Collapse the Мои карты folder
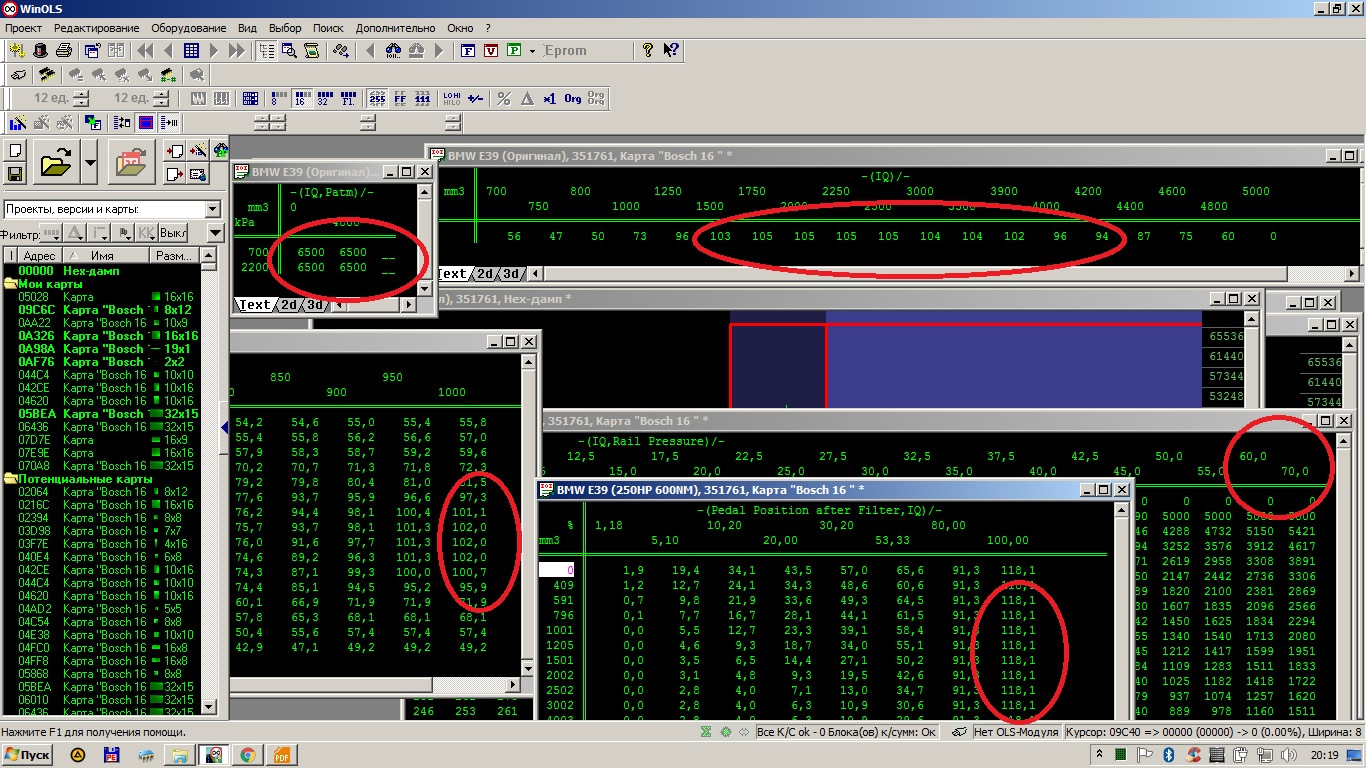This screenshot has width=1366, height=768. [x=10, y=284]
